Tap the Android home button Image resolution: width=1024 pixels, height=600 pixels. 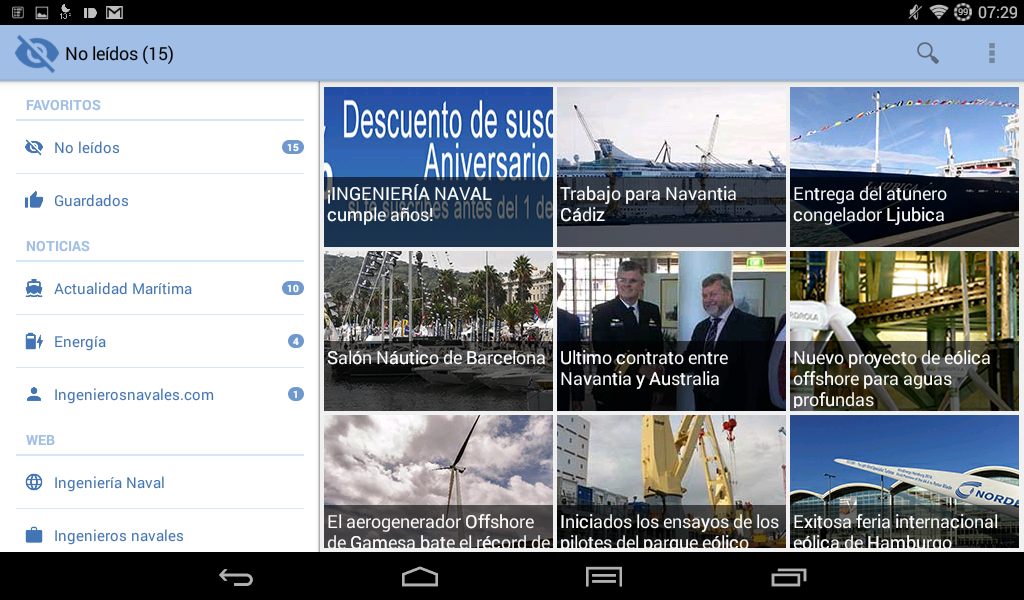click(x=420, y=576)
